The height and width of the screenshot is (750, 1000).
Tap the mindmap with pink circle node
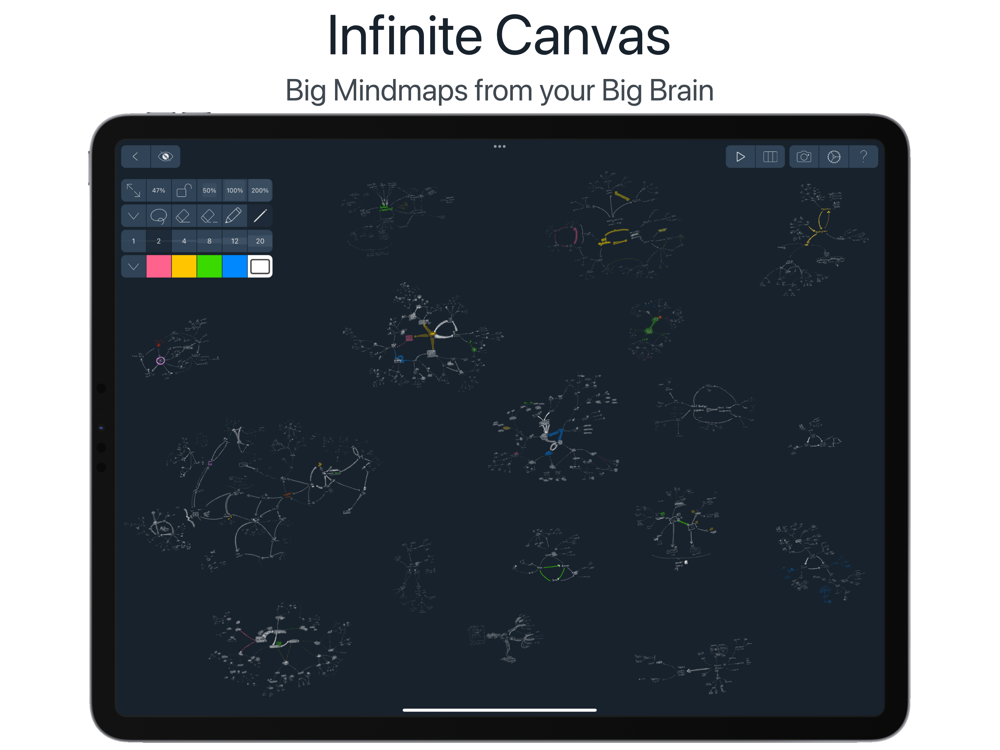click(x=173, y=348)
